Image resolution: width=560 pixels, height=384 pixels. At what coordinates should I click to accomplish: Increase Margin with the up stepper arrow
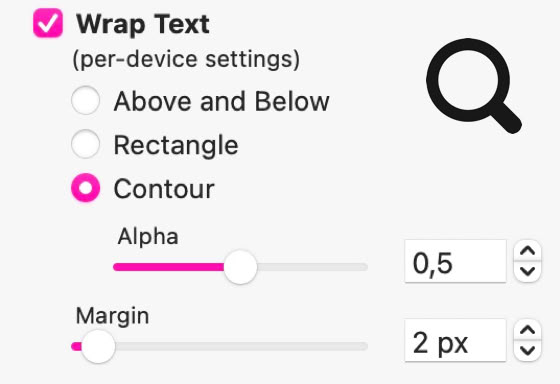528,330
